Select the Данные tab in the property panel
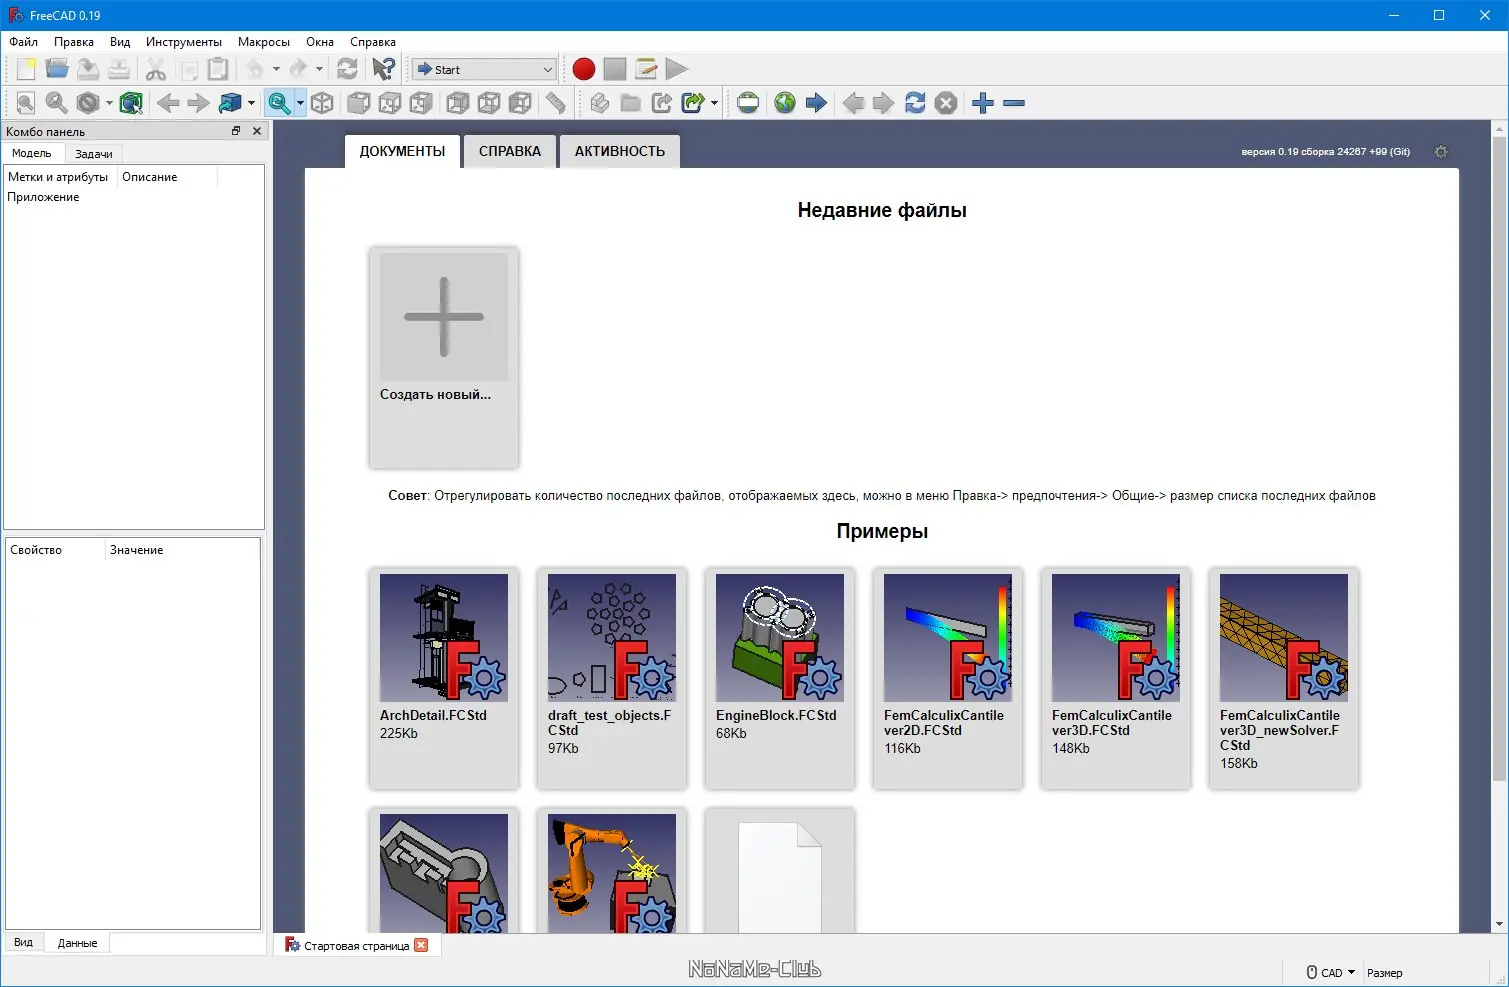 click(77, 943)
